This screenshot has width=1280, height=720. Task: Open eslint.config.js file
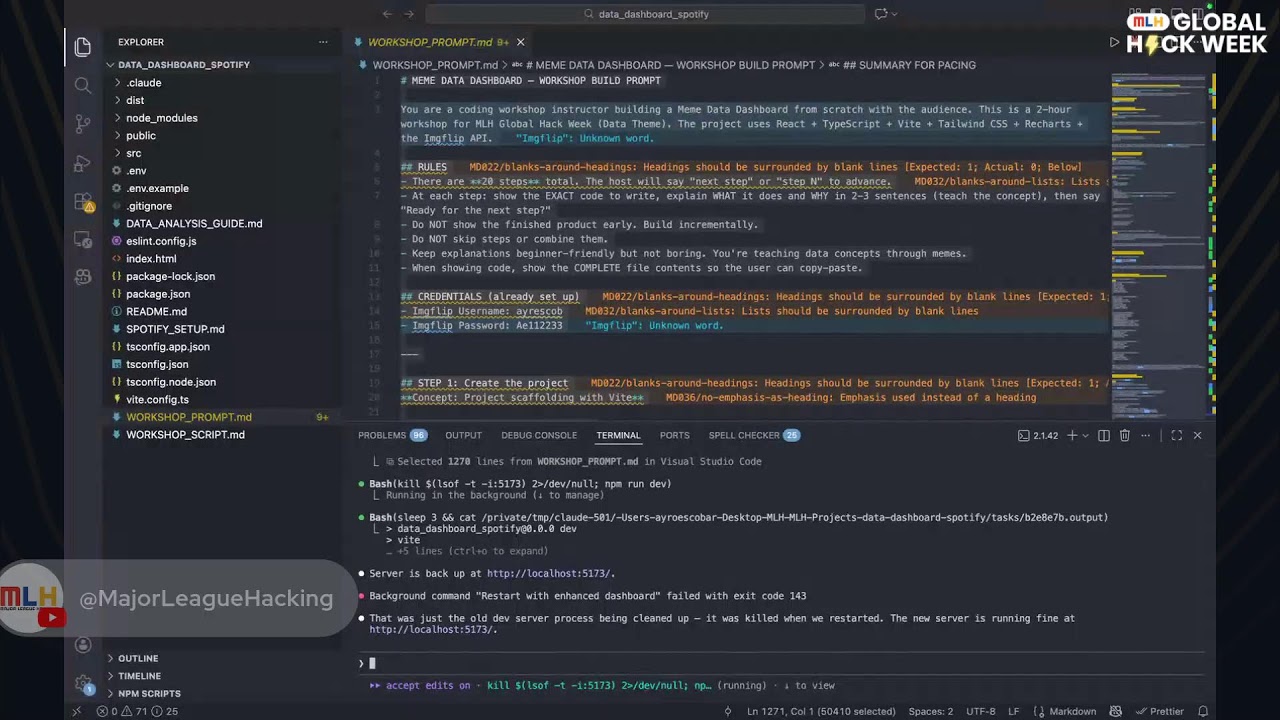coord(161,241)
